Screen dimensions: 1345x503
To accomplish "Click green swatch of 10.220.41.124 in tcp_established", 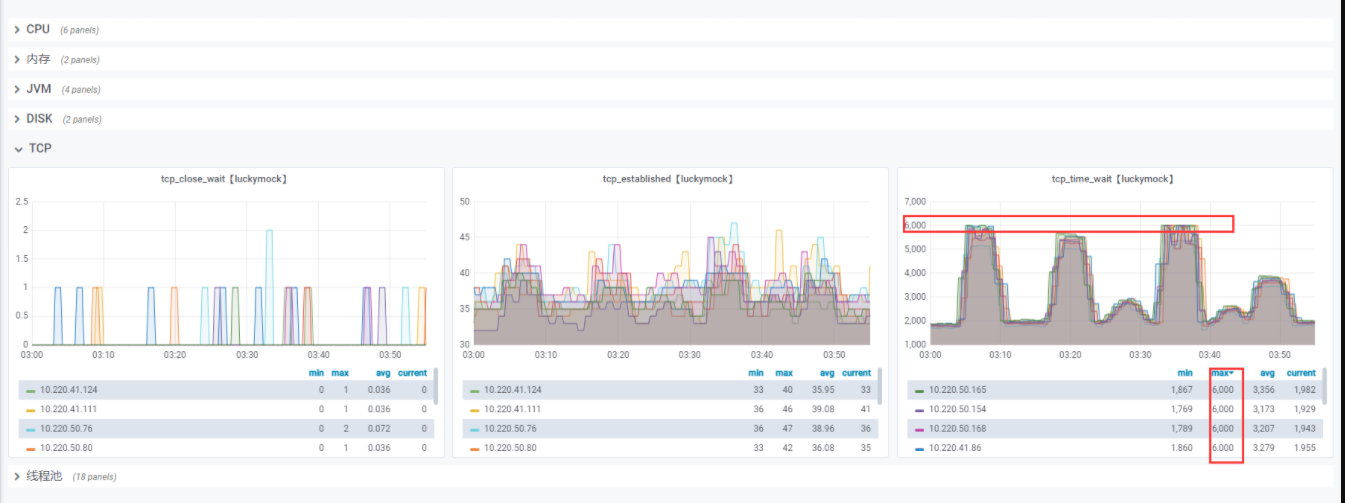I will (x=474, y=390).
